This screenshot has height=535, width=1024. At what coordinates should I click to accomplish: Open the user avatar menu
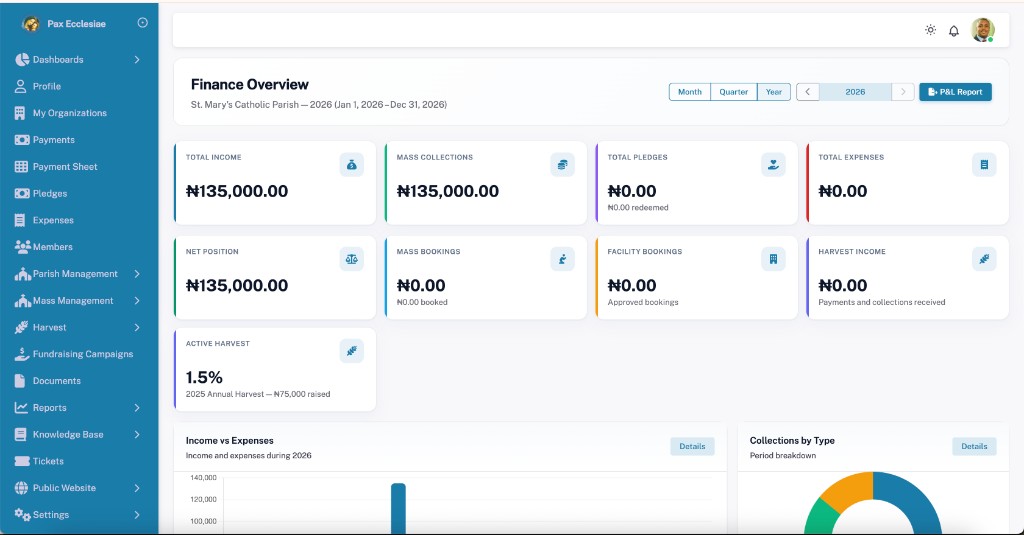(982, 30)
